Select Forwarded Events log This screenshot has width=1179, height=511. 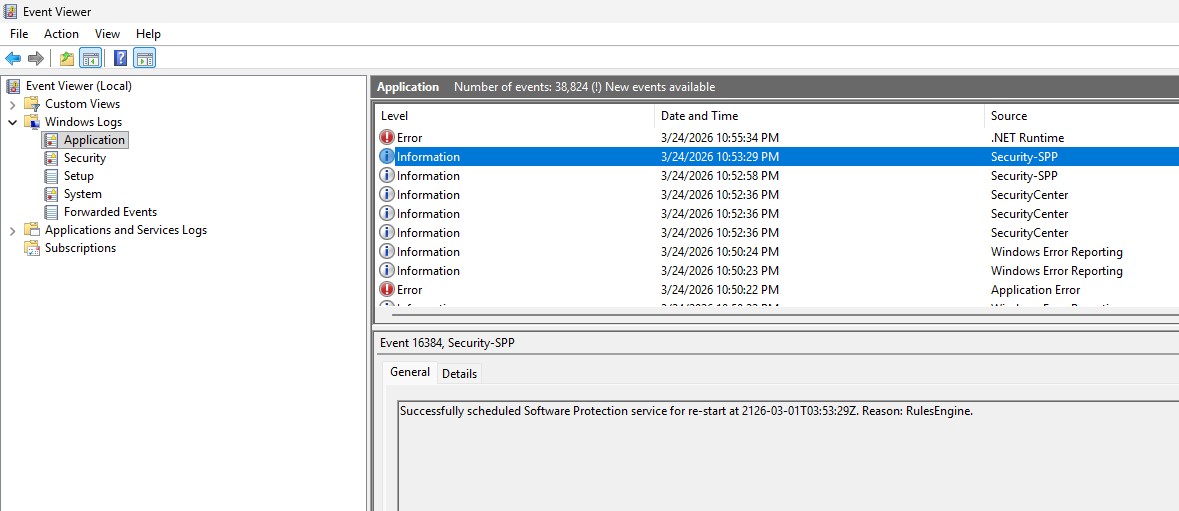(110, 212)
